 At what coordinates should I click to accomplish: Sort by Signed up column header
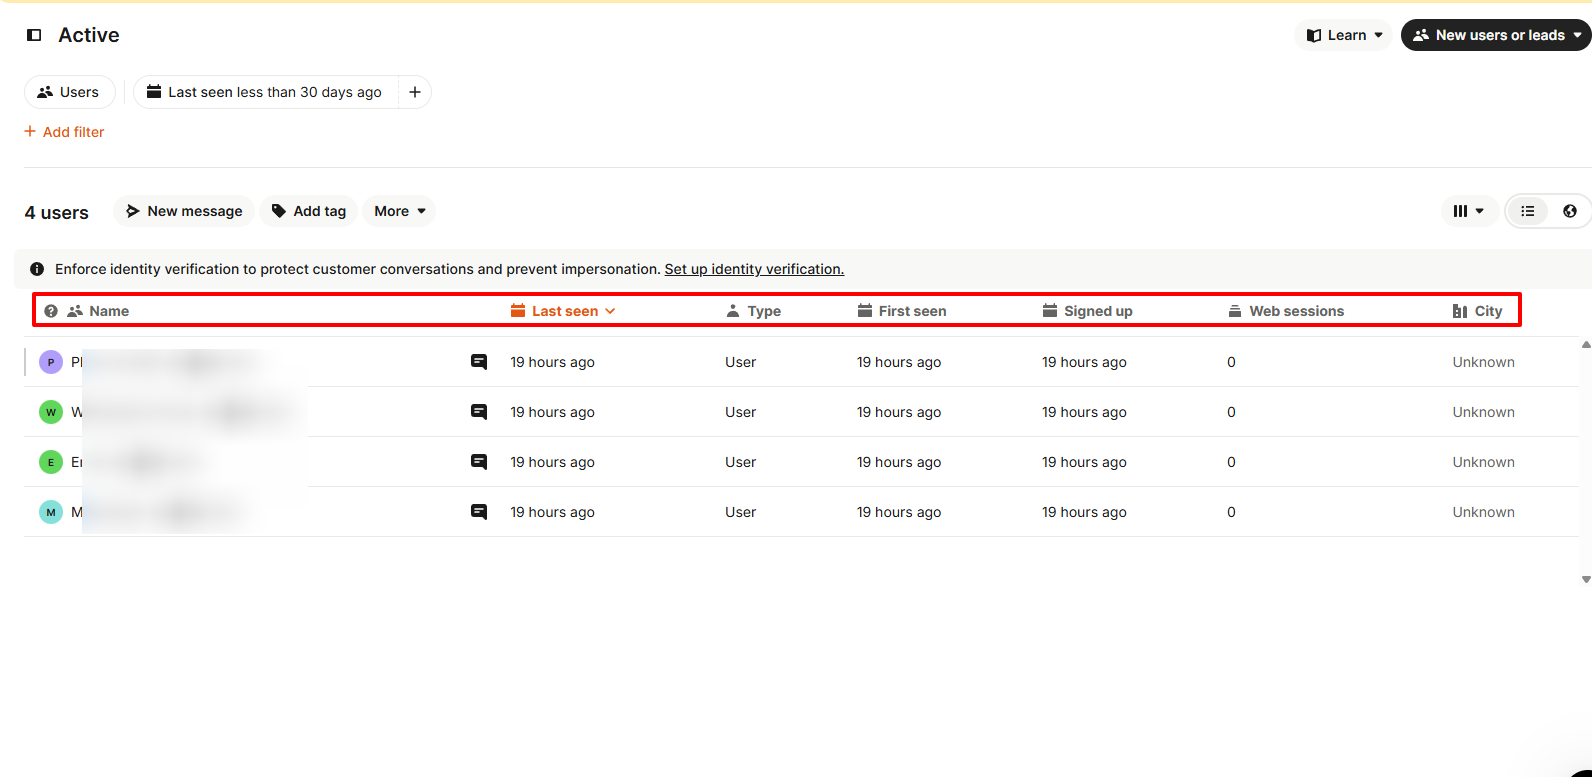[x=1087, y=311]
